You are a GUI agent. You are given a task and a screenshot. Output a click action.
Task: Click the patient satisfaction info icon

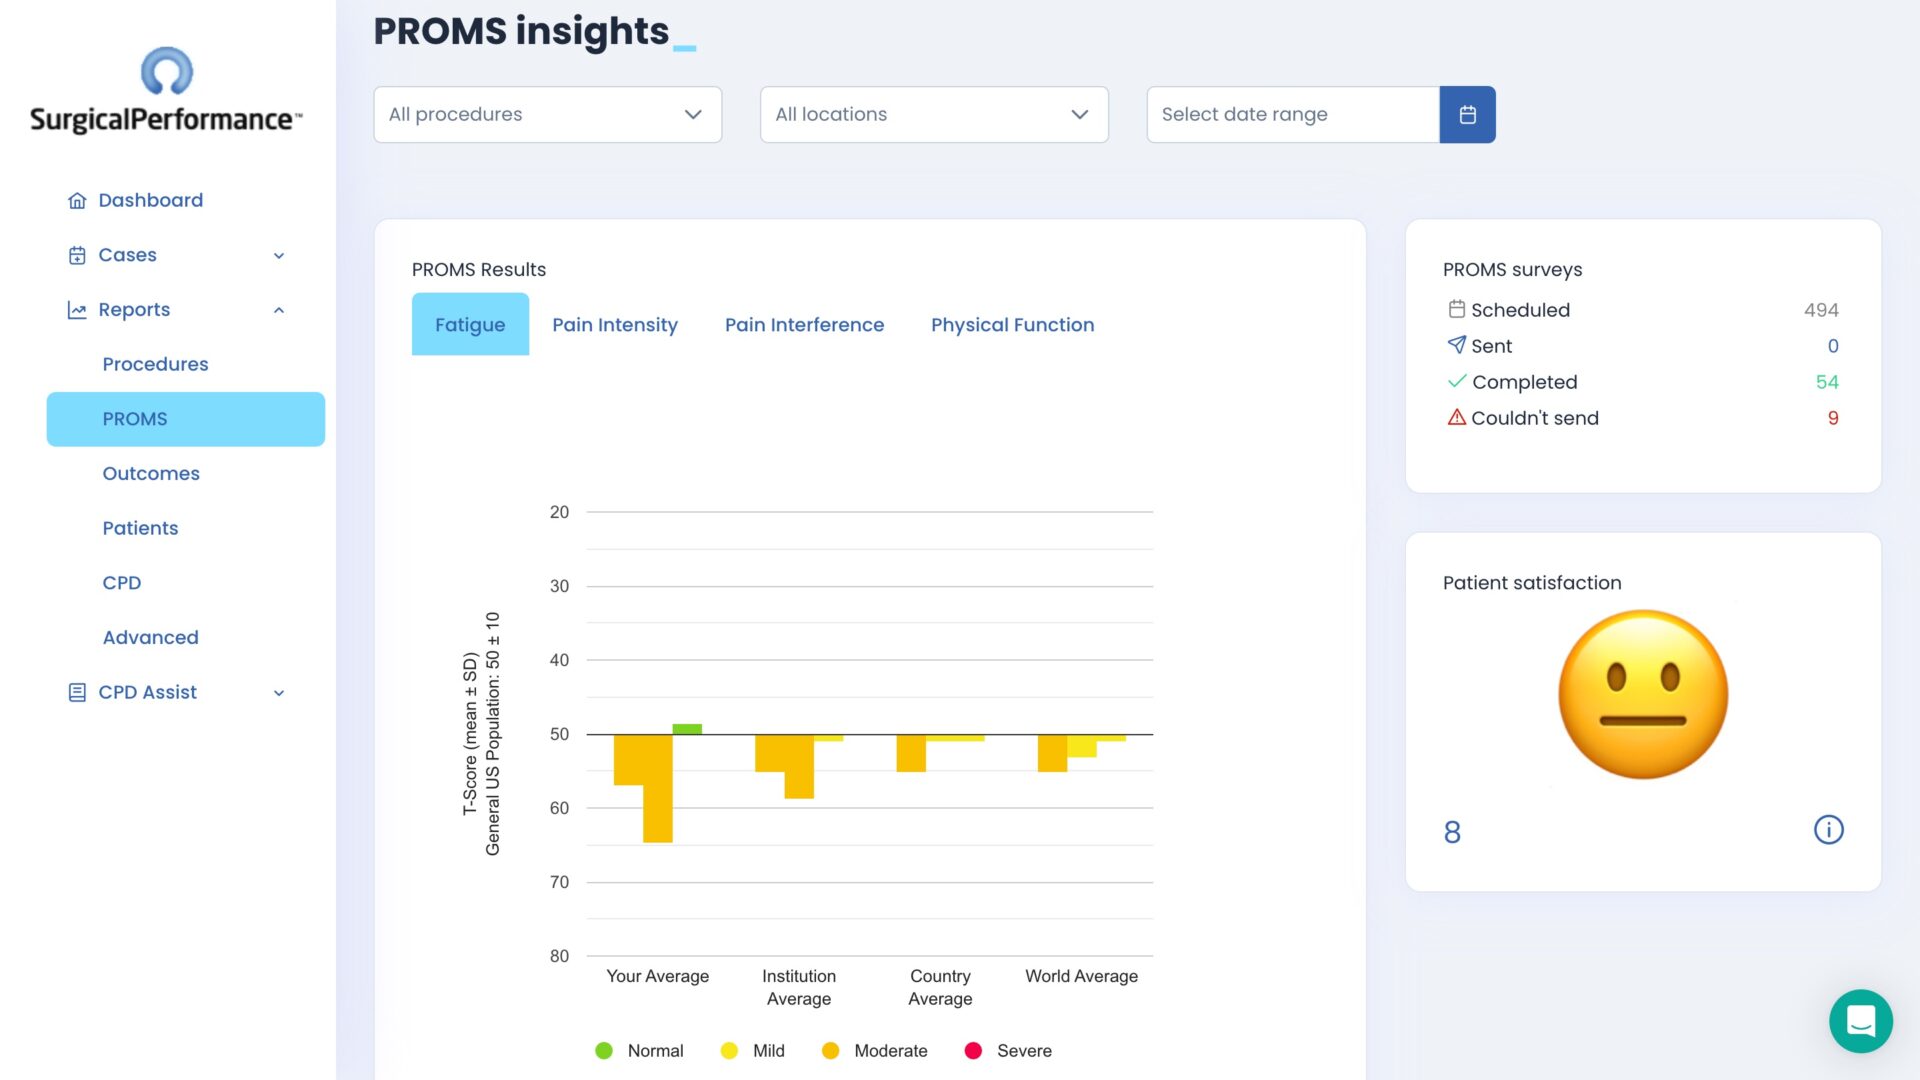tap(1828, 830)
